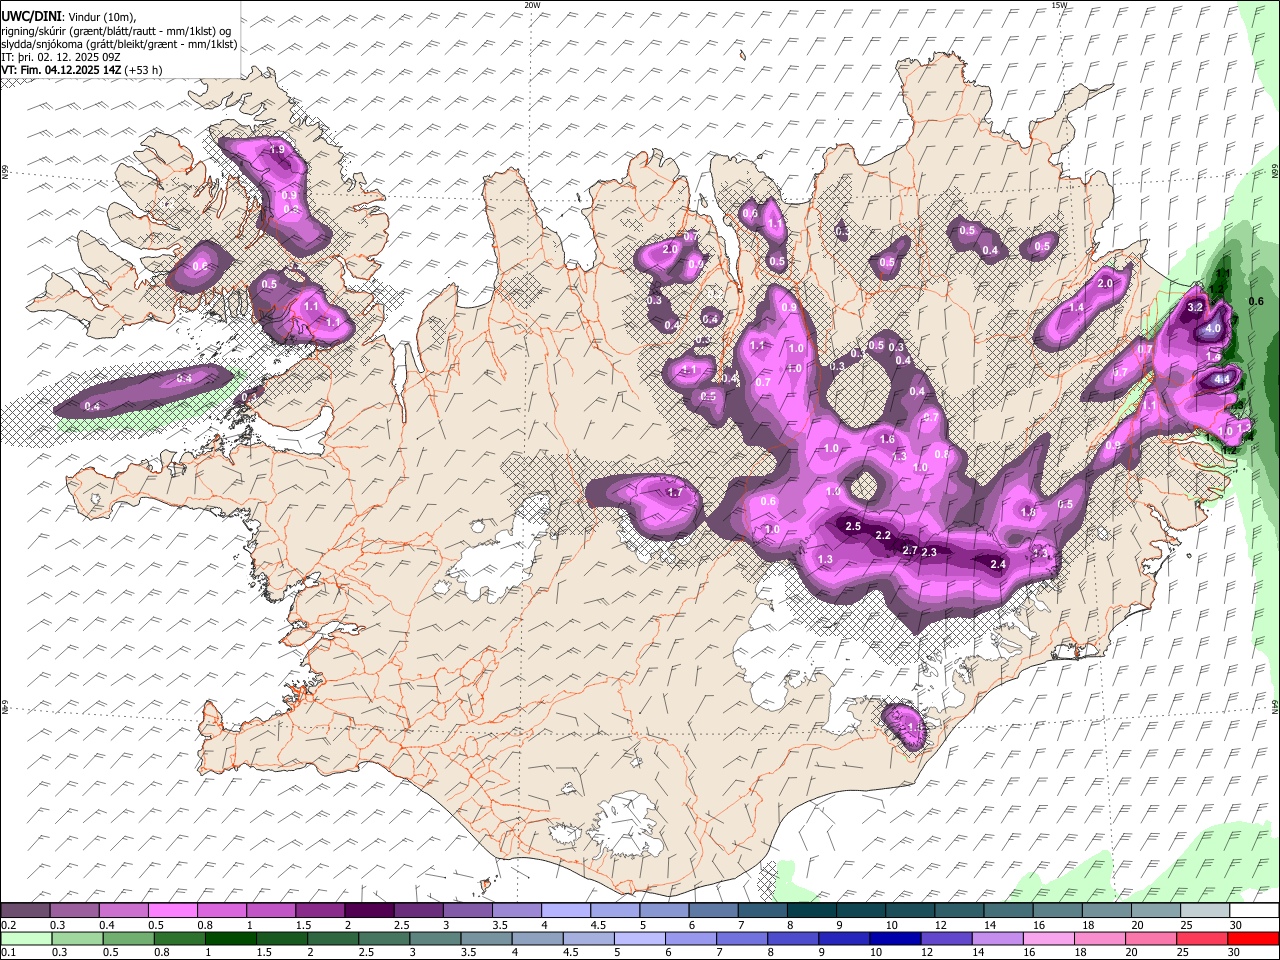Viewport: 1280px width, 960px height.
Task: Click the white top-row swatch after 30
Action: coord(1253,910)
